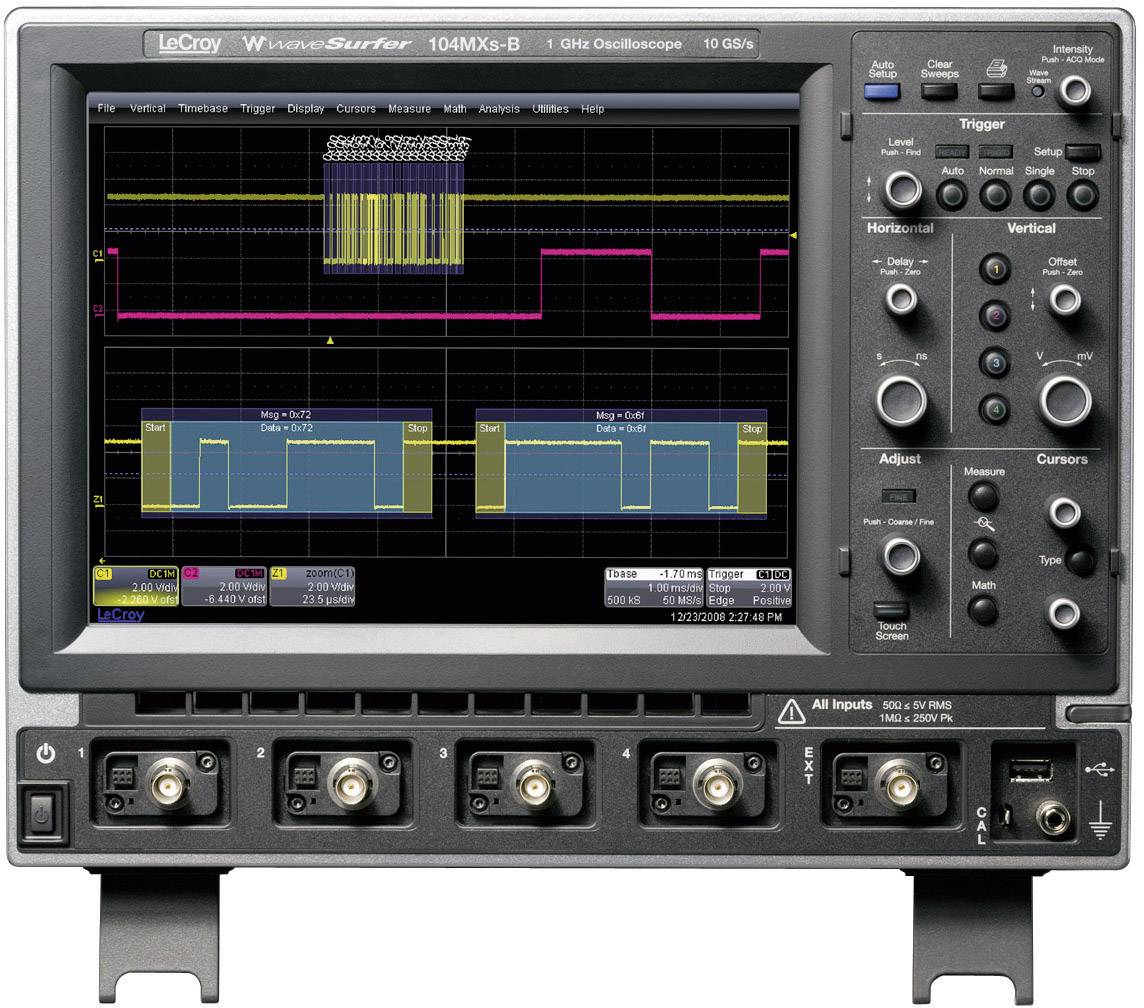
Task: Enable Stop trigger mode
Action: click(x=1083, y=195)
